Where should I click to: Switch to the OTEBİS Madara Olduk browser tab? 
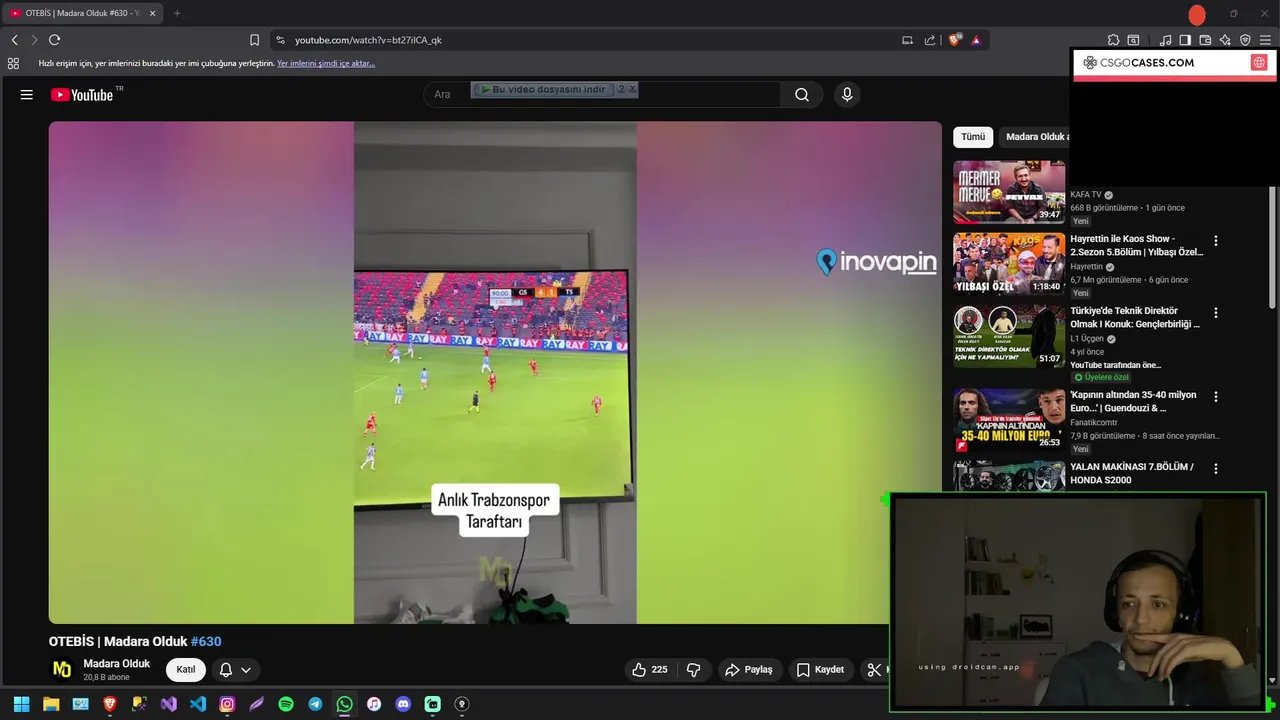coord(82,13)
